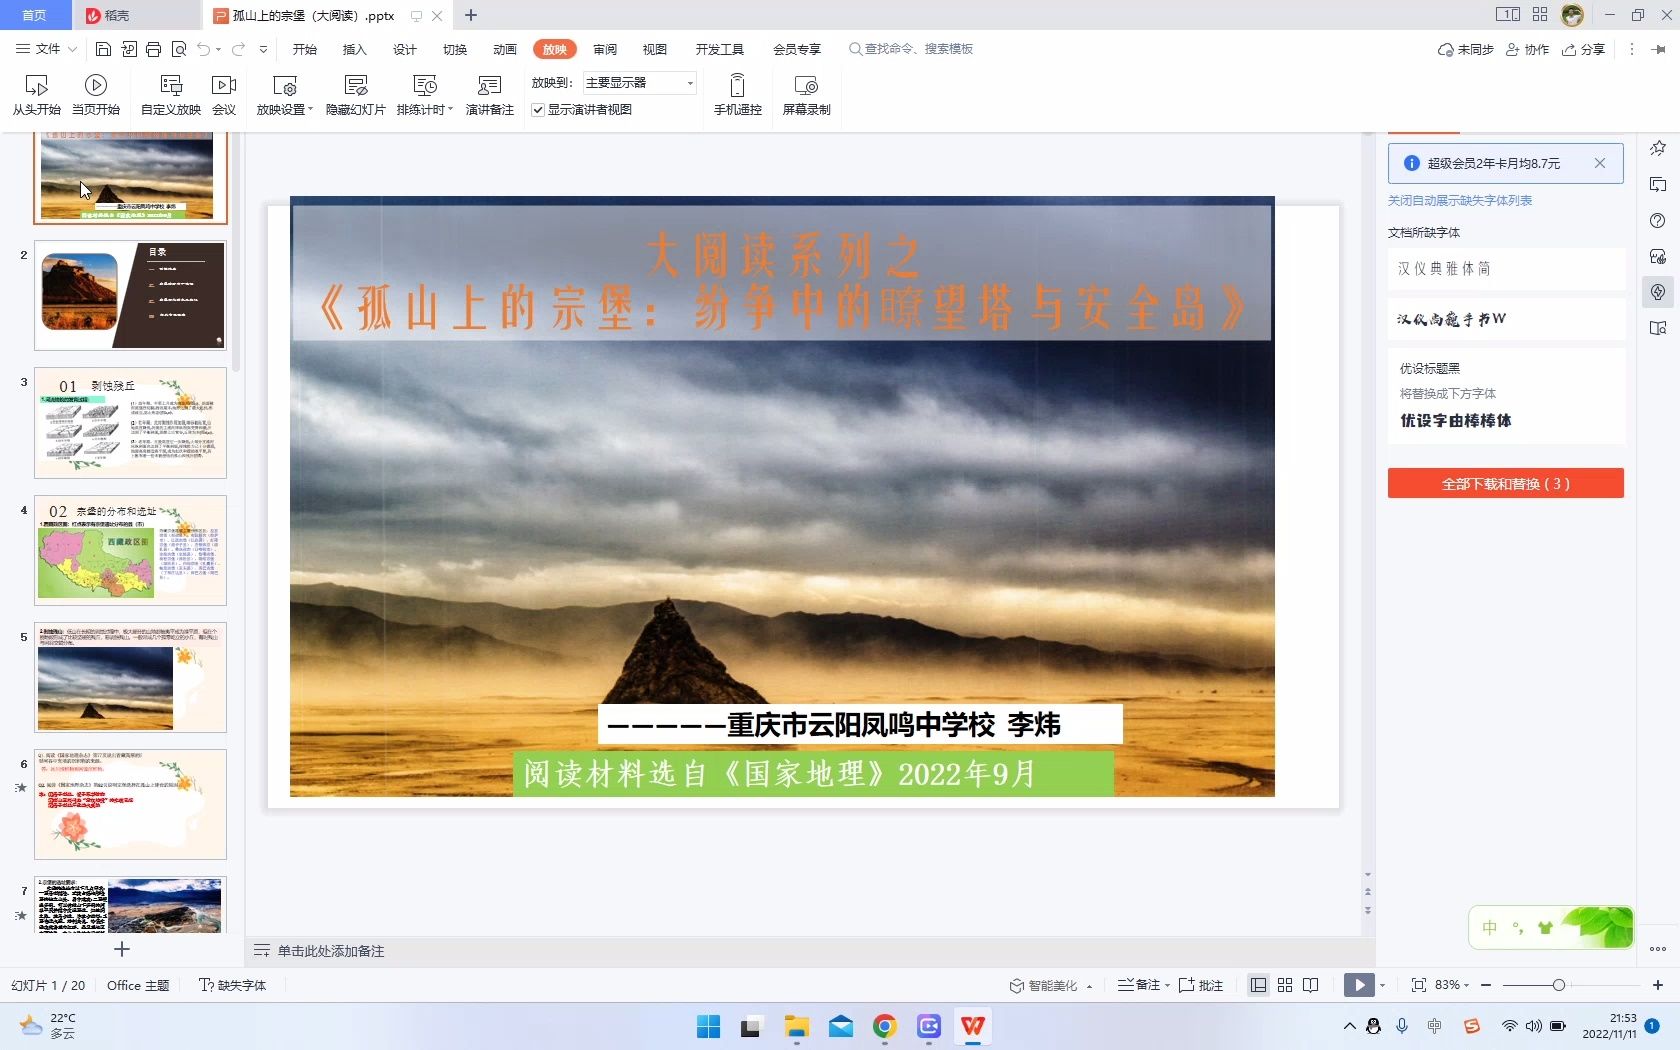
Task: Toggle 显示演讲者视图 checkbox
Action: click(538, 110)
